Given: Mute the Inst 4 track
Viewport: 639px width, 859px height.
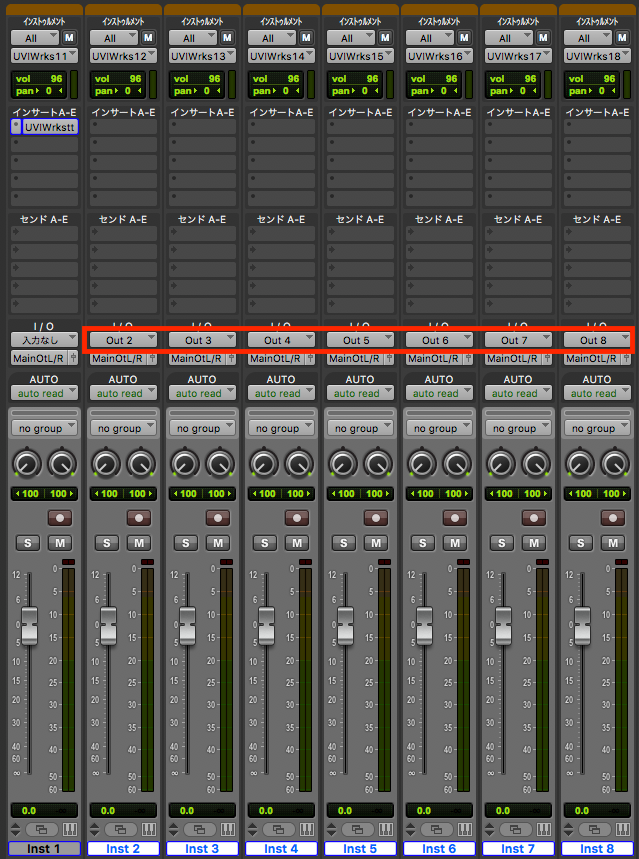Looking at the screenshot, I should click(296, 543).
